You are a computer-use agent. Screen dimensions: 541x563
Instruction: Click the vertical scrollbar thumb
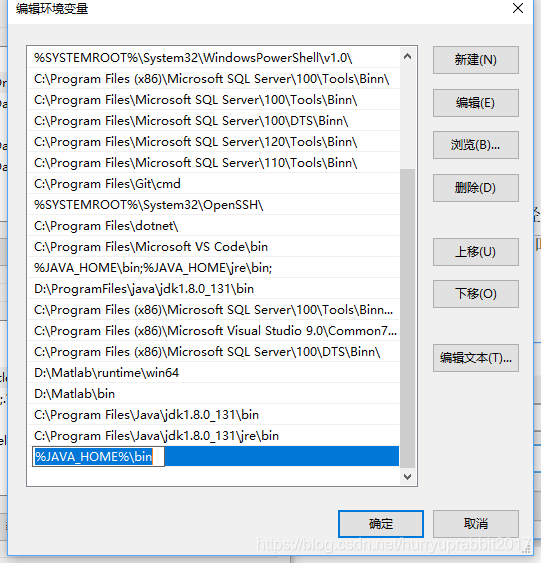click(407, 318)
